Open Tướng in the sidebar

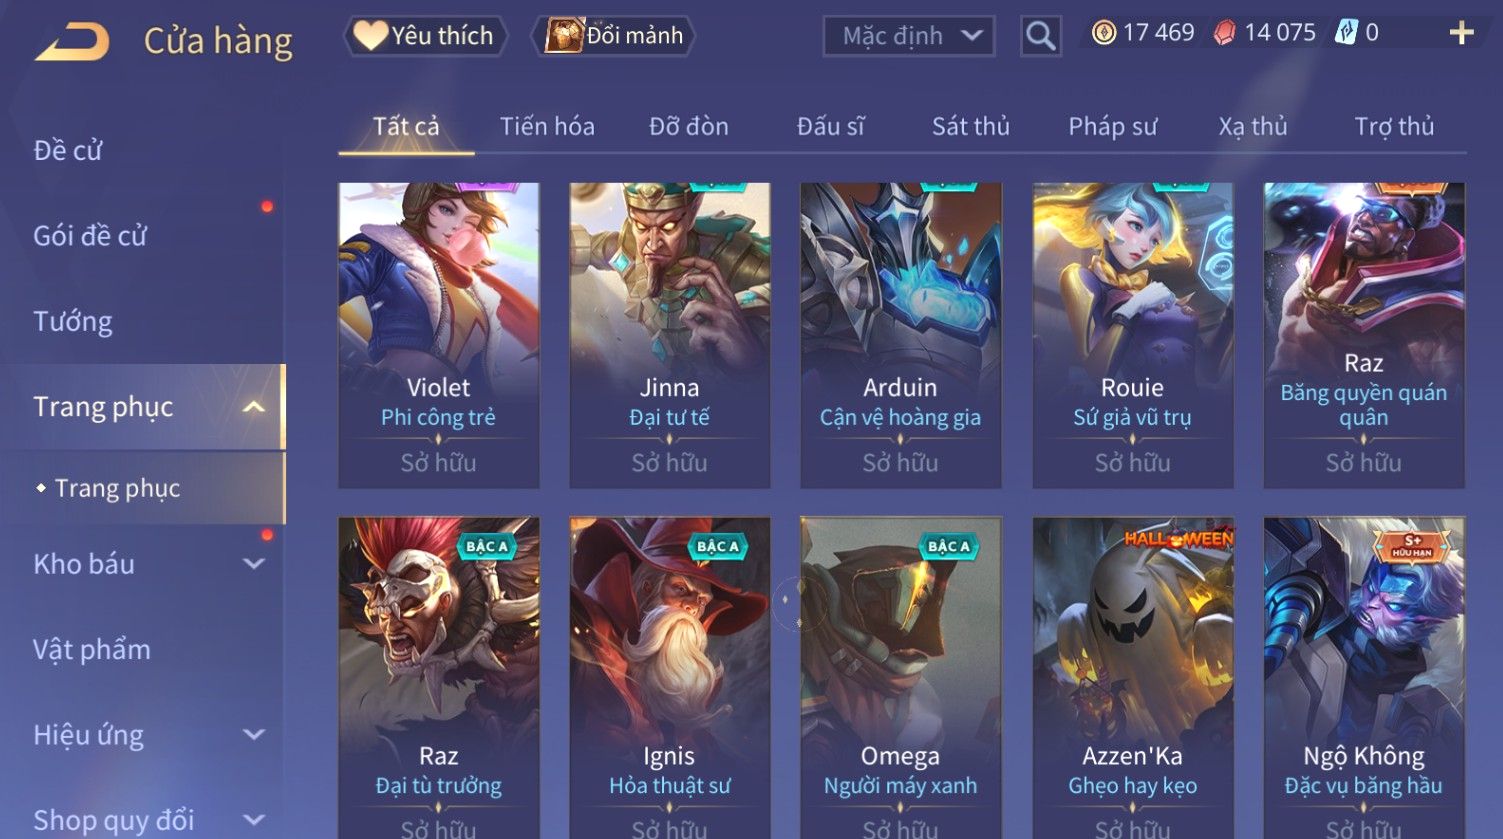pyautogui.click(x=73, y=321)
